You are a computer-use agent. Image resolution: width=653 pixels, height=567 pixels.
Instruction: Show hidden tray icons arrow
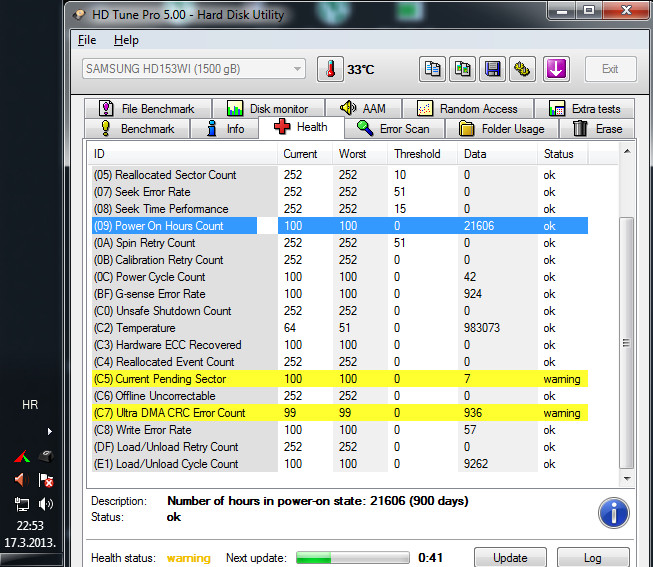[48, 431]
